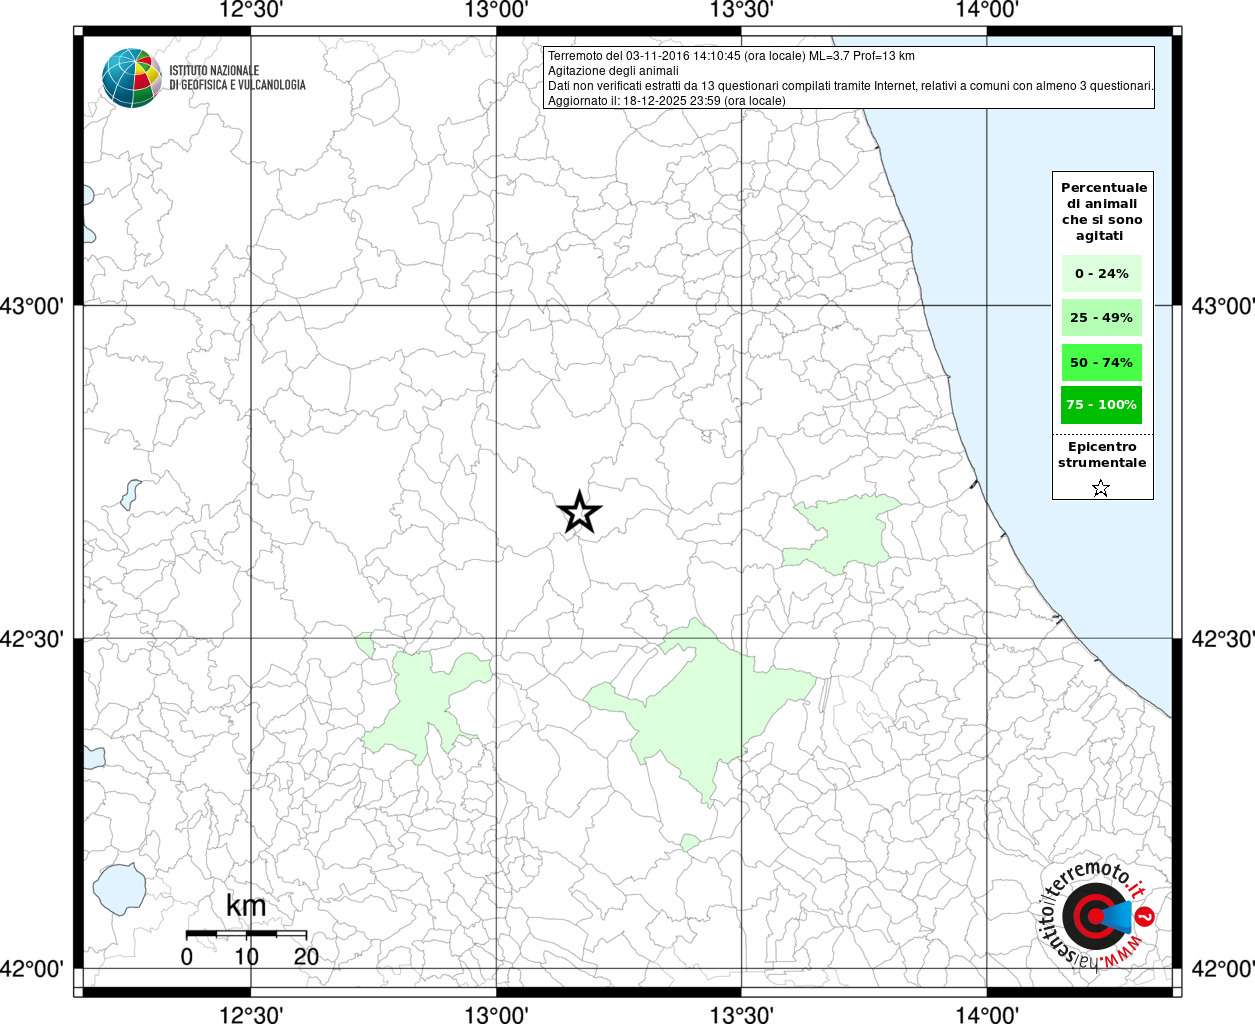The width and height of the screenshot is (1255, 1024).
Task: Click the 'Agitazione degli animali' line
Action: tap(613, 71)
